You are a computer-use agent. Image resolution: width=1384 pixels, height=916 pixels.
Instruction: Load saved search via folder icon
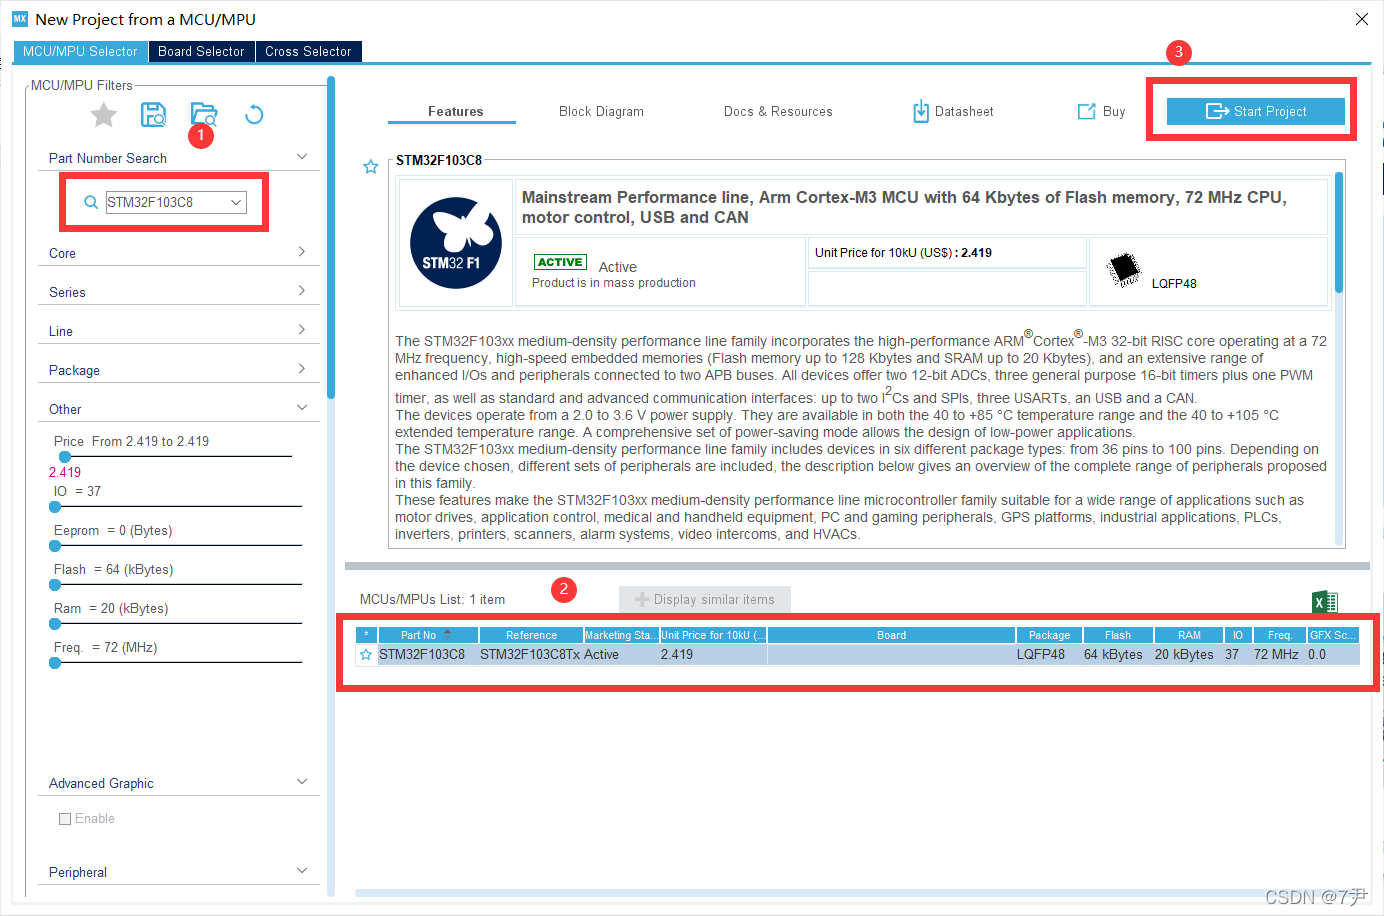[x=203, y=114]
